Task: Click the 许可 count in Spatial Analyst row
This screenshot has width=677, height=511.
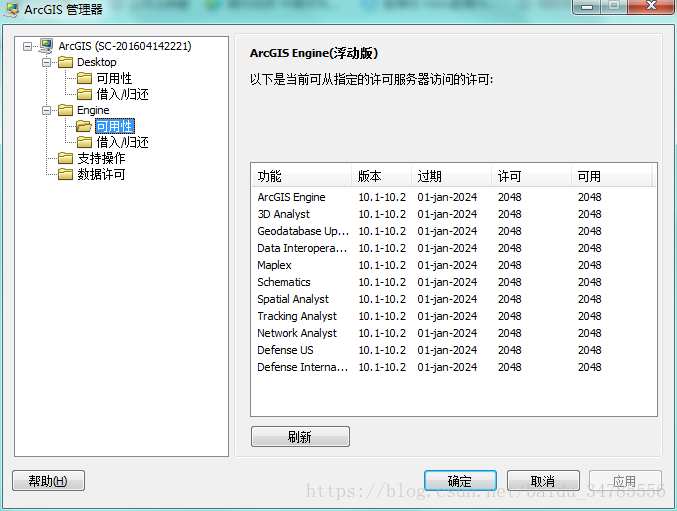Action: point(509,299)
